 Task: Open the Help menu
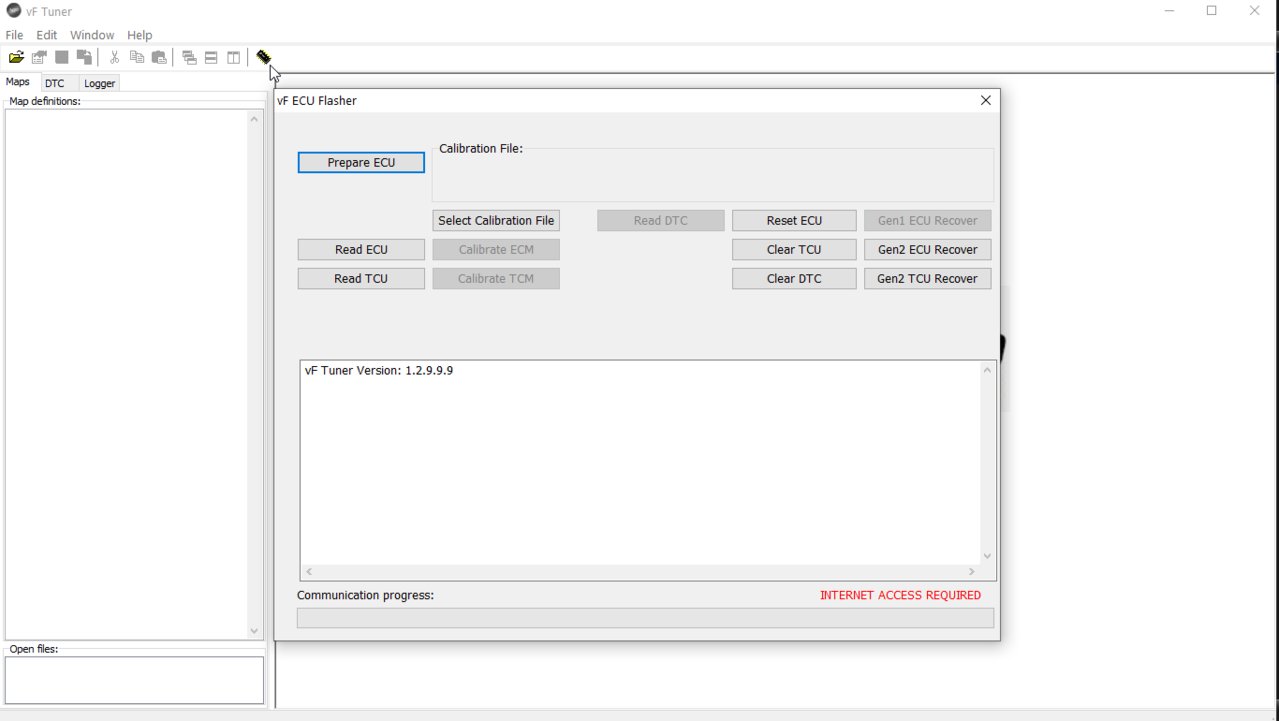tap(140, 35)
